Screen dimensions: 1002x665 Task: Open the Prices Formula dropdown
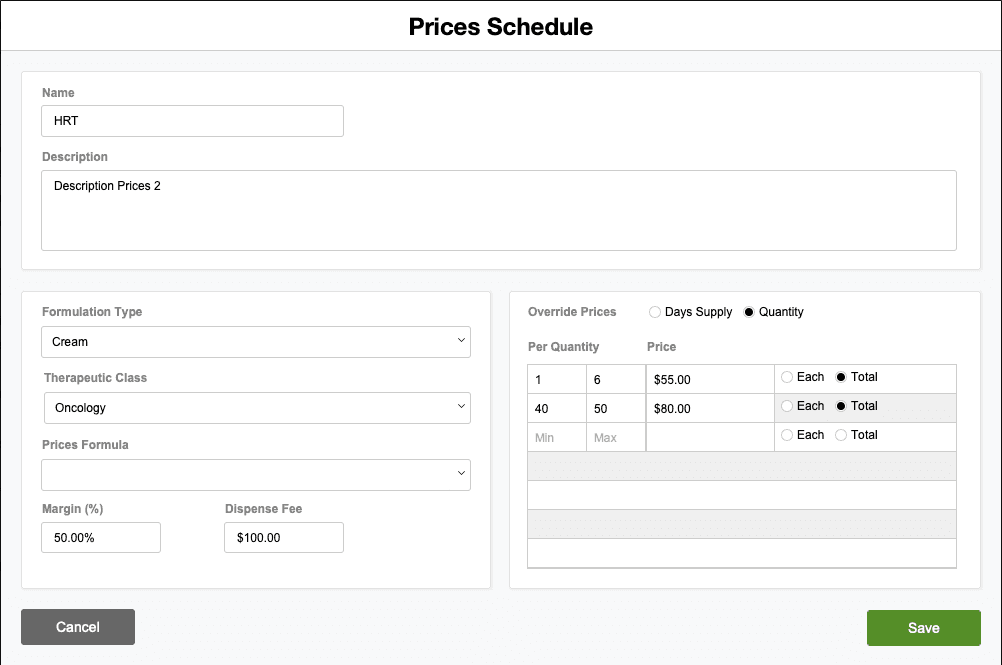(x=256, y=475)
